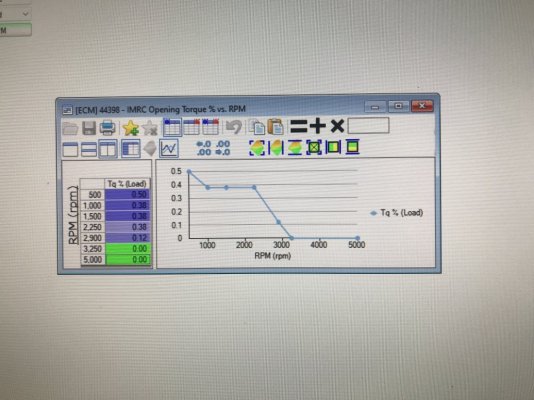The image size is (534, 400).
Task: Select the second blue-red table compare icon
Action: (192, 127)
